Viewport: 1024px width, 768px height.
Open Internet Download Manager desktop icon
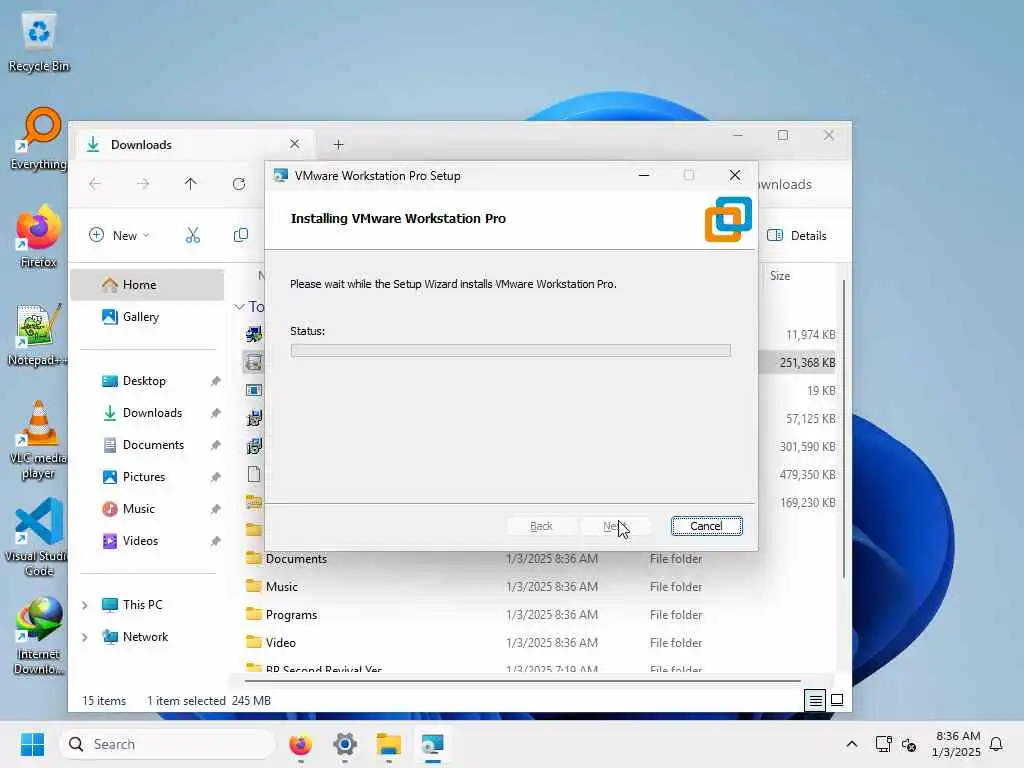(39, 635)
